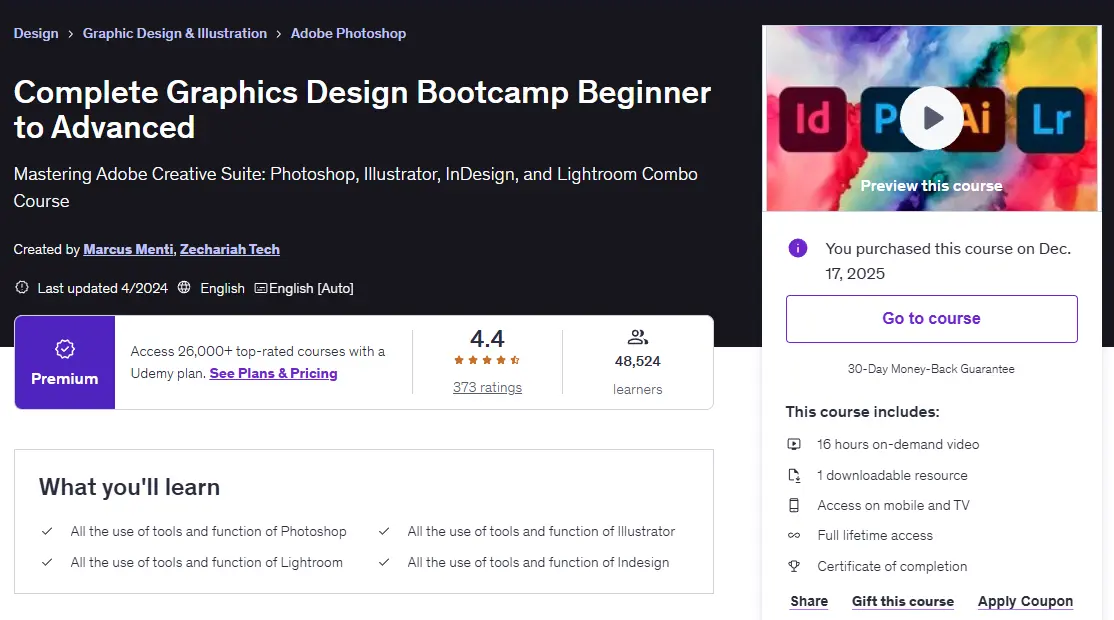1114x620 pixels.
Task: Click the 4.4 rating score
Action: click(x=487, y=338)
